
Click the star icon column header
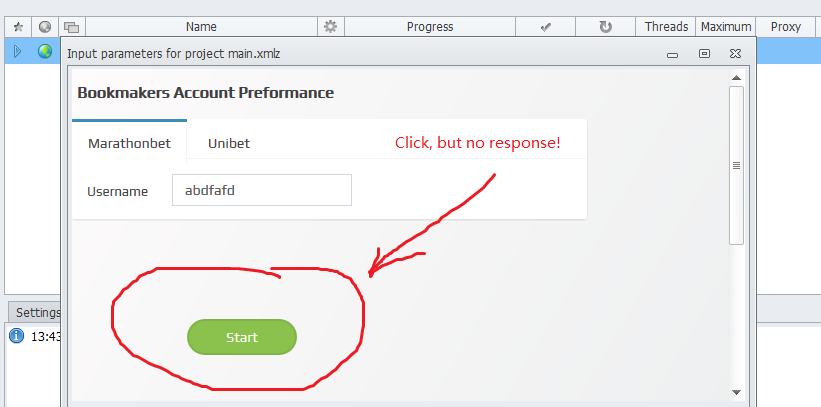18,27
